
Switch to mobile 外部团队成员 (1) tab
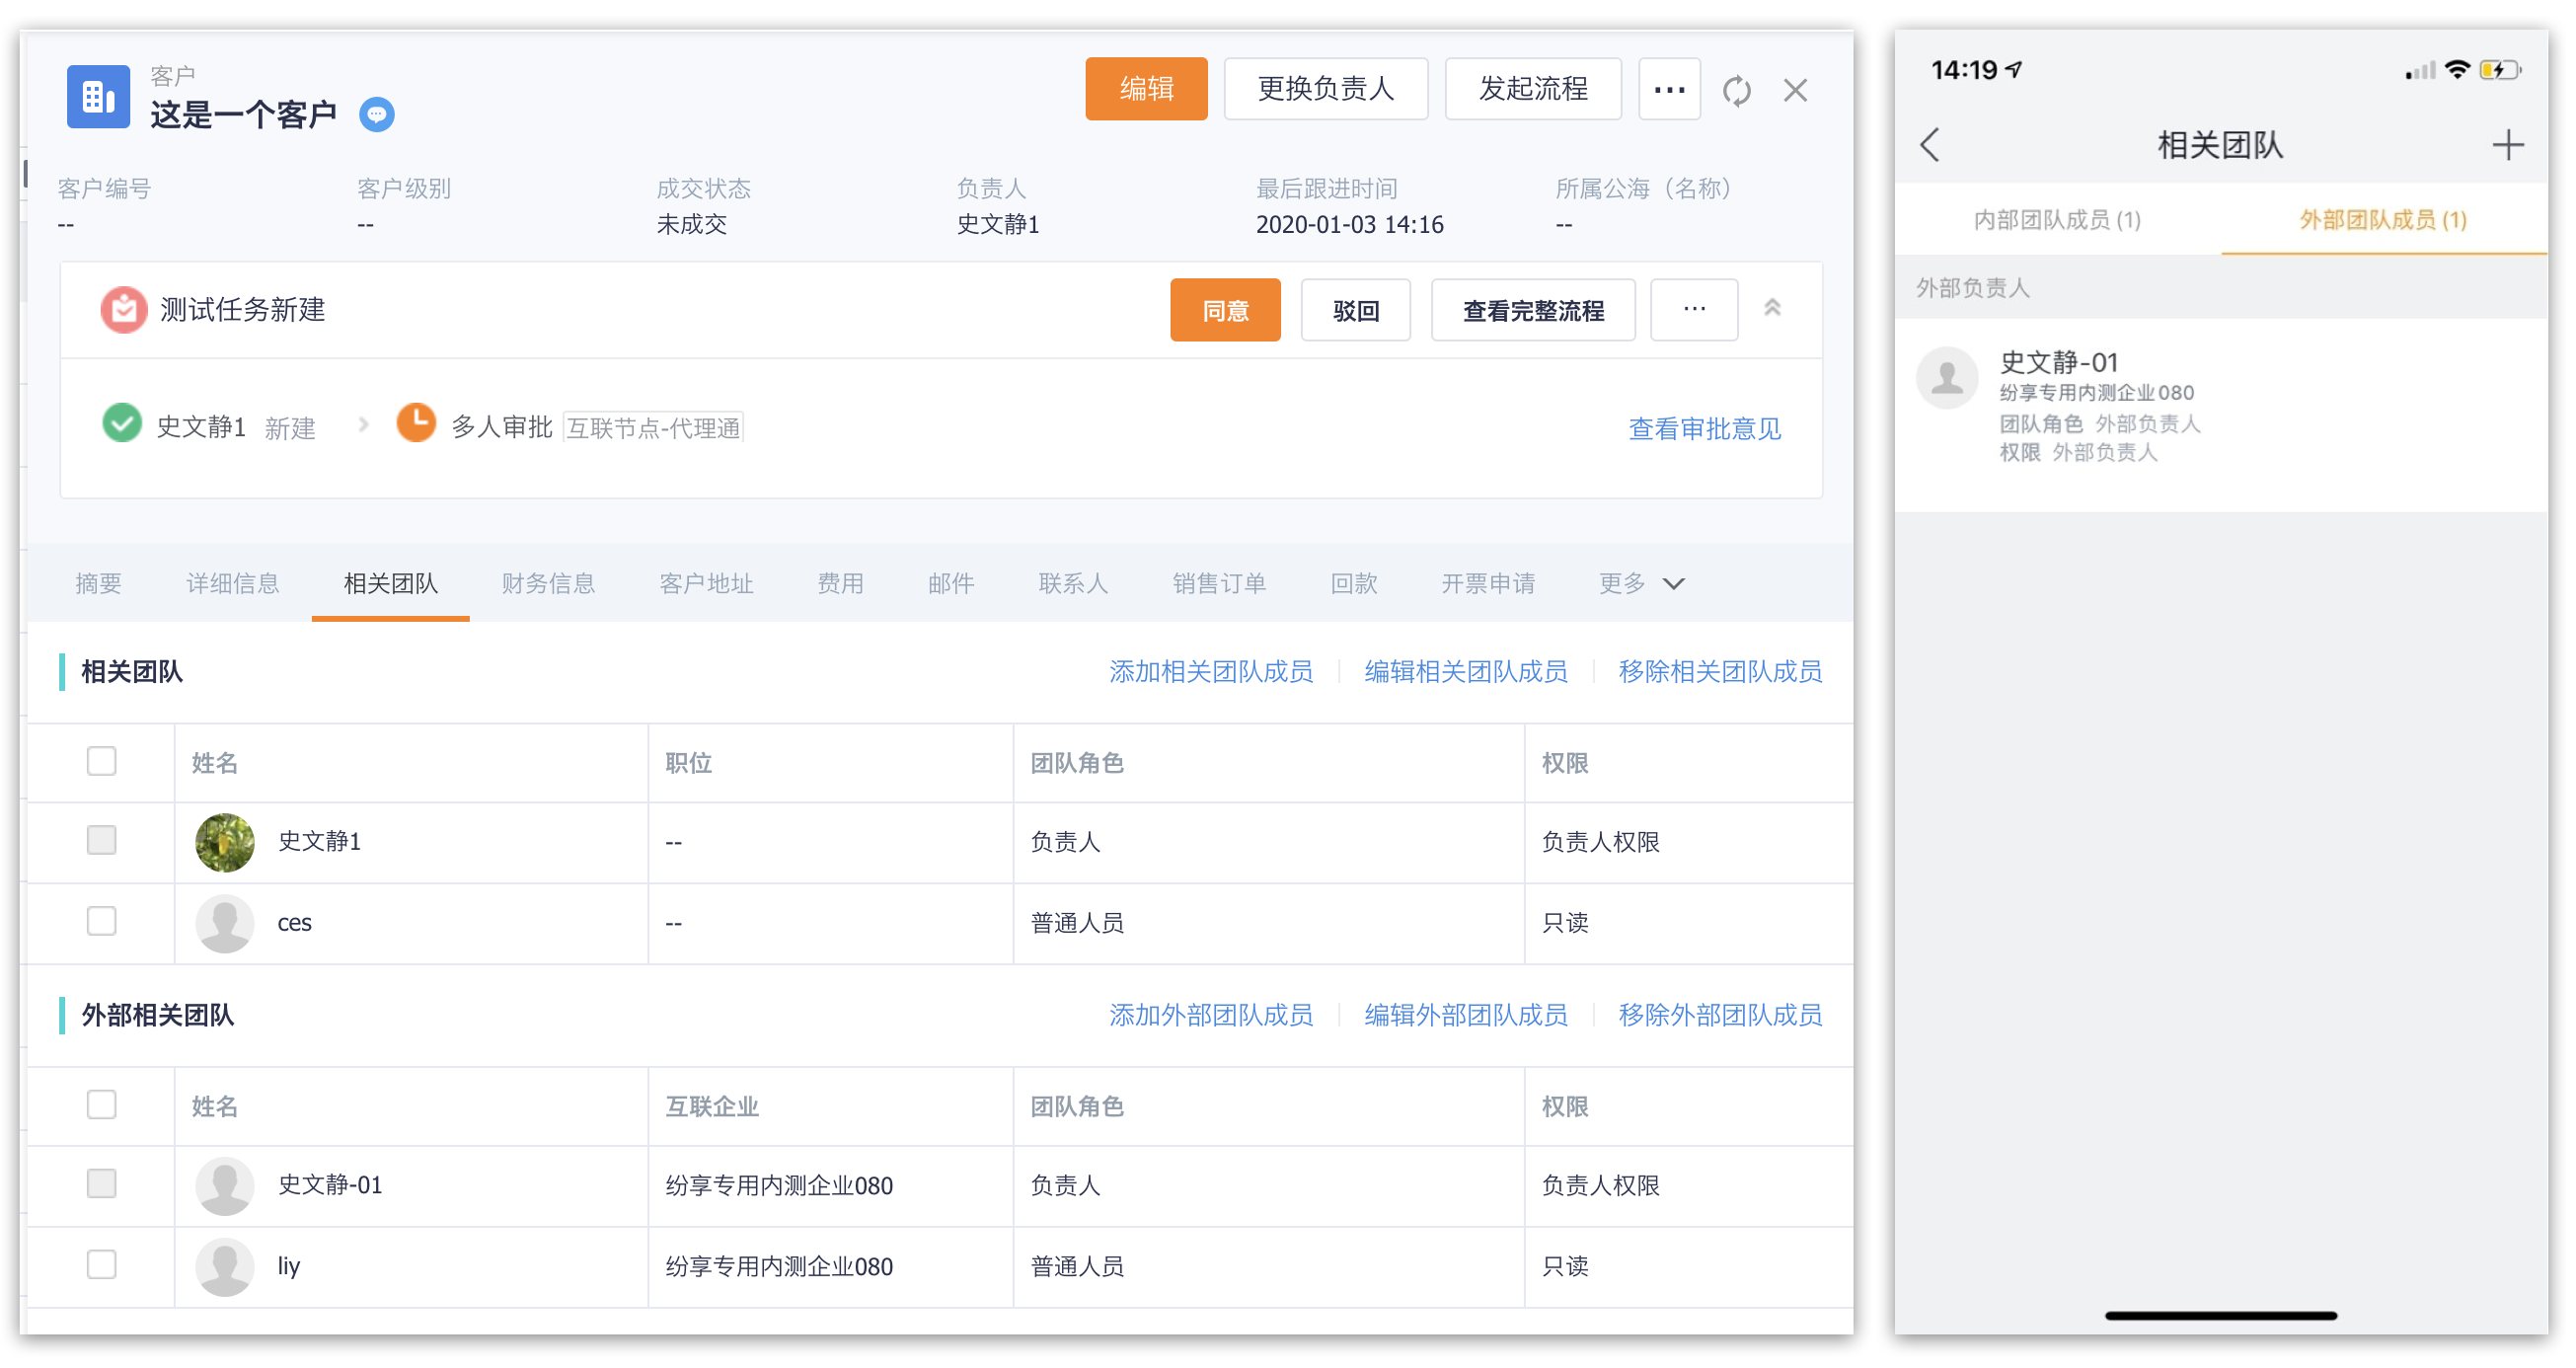[2383, 220]
